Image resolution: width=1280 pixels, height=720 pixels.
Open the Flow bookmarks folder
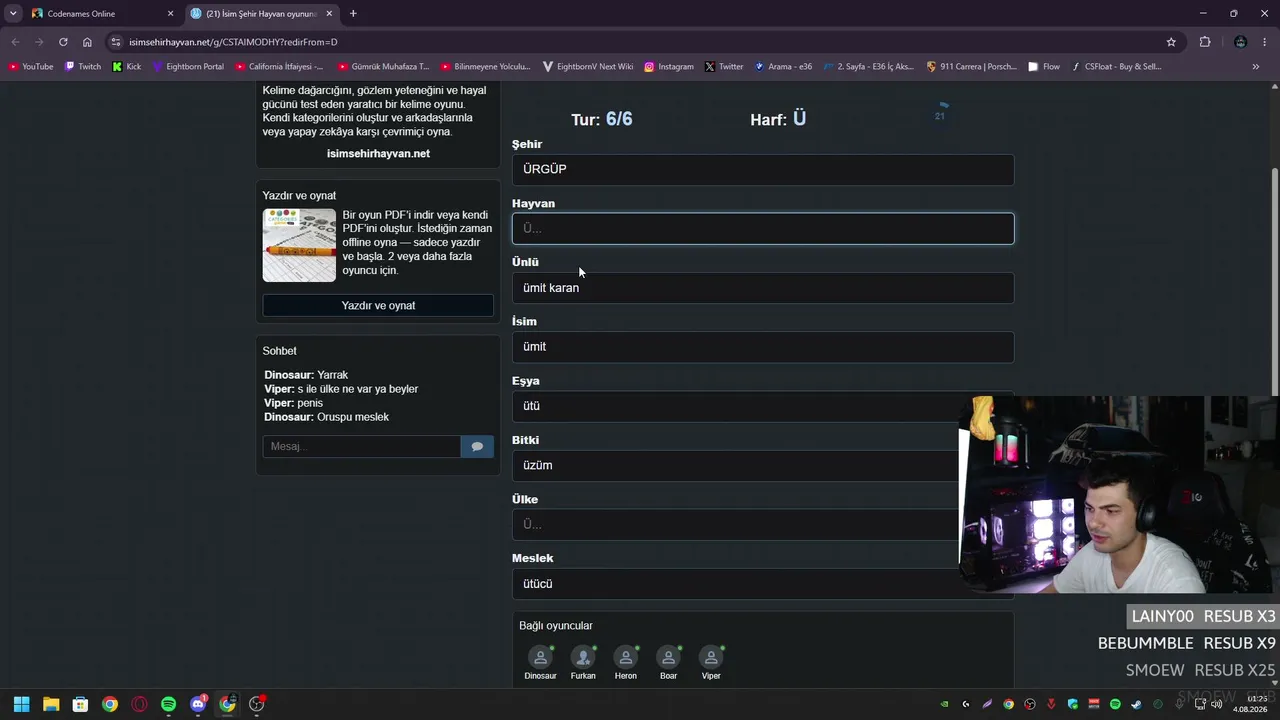[1044, 67]
